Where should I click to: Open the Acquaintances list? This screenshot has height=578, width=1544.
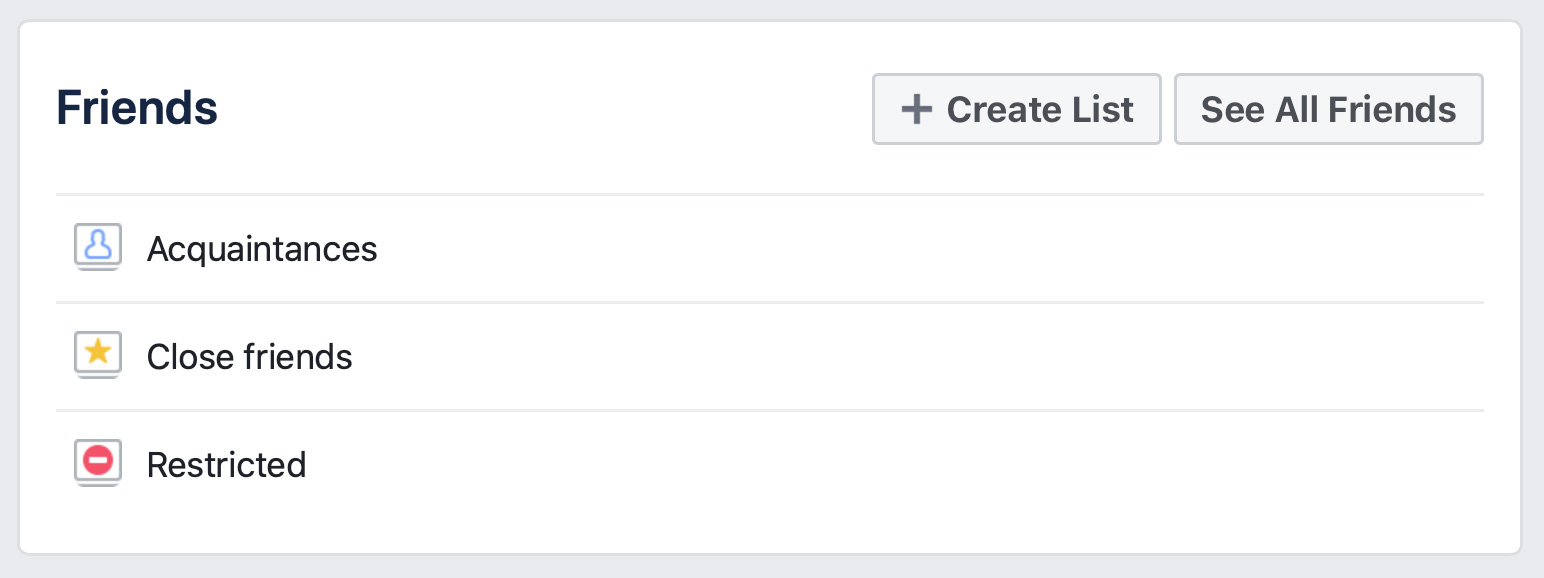click(770, 248)
